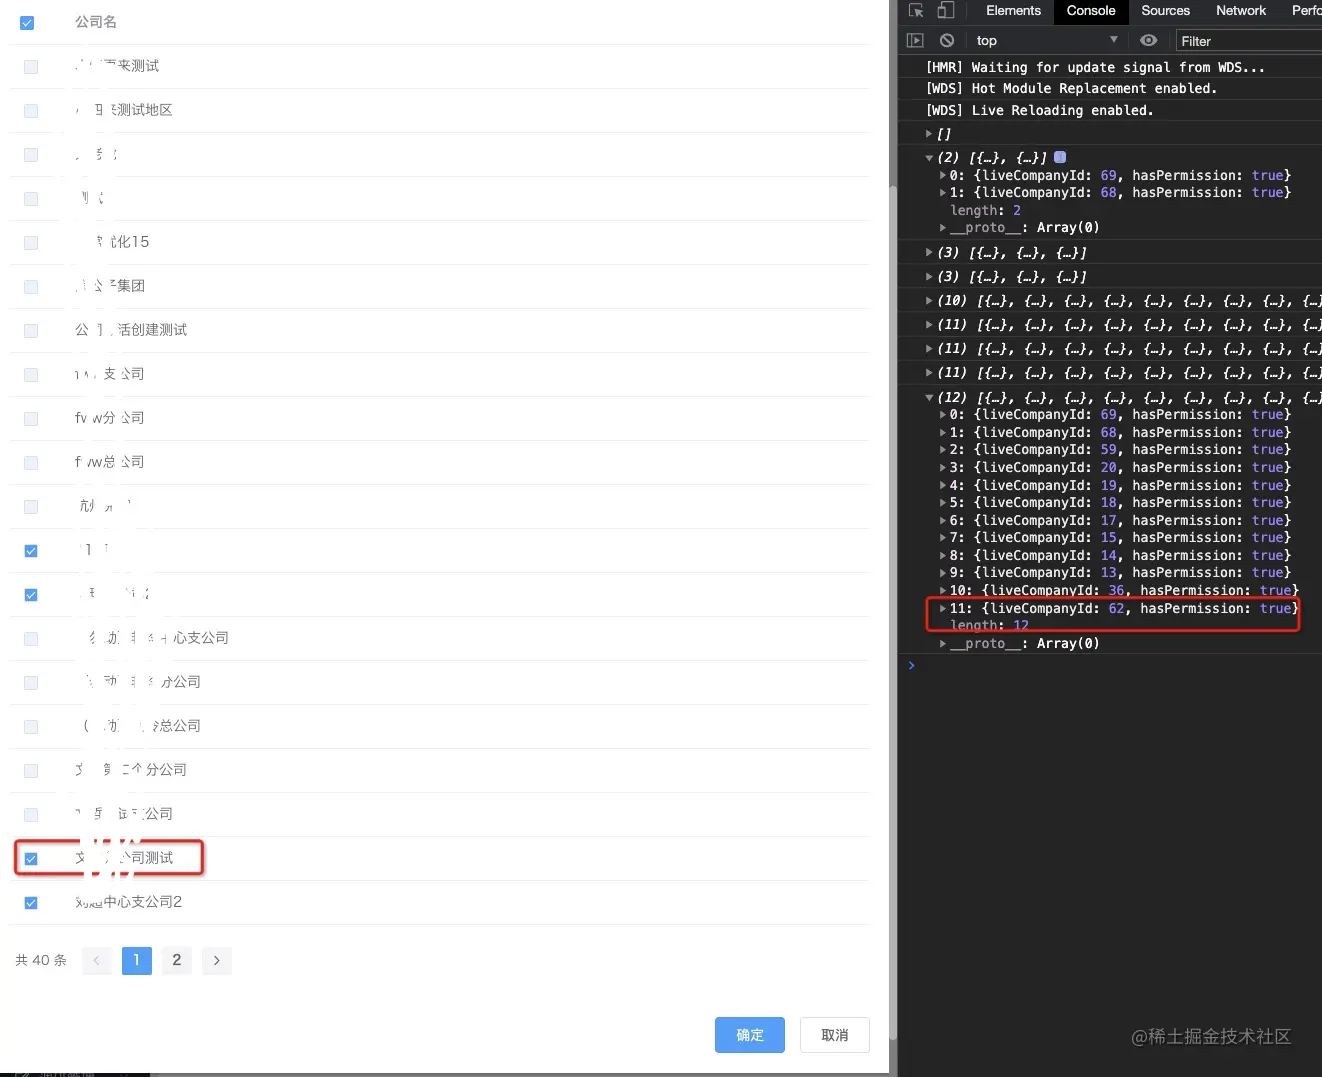Cancel with the 取消 button
This screenshot has width=1322, height=1077.
[x=835, y=1035]
